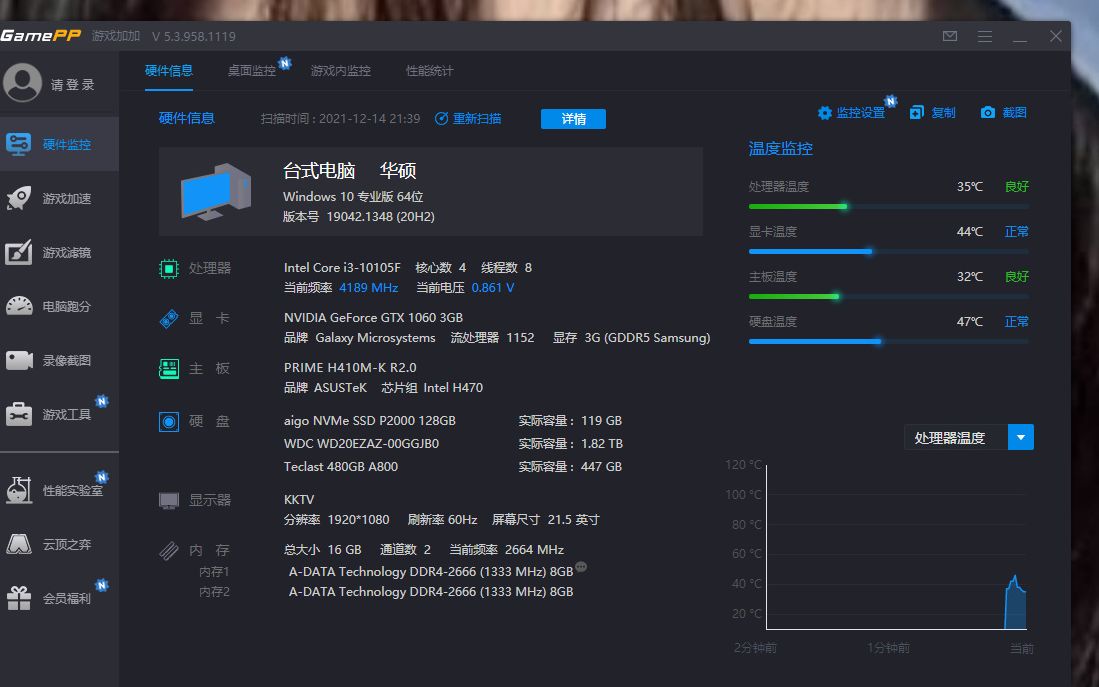Click the 温度监控 heading
The width and height of the screenshot is (1099, 687).
pyautogui.click(x=781, y=149)
